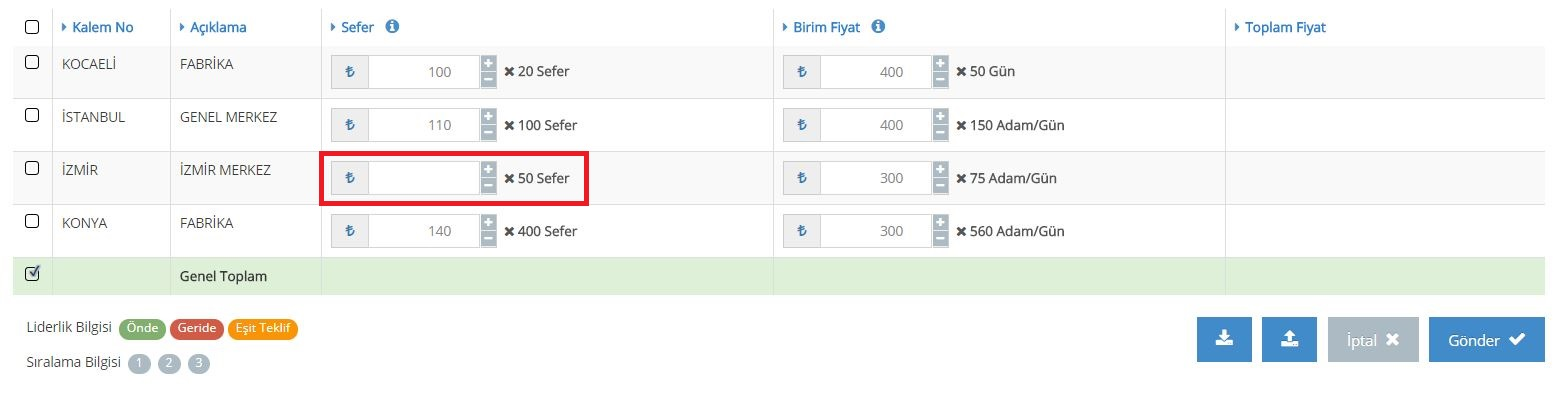Click the green Önde badge

click(x=142, y=328)
